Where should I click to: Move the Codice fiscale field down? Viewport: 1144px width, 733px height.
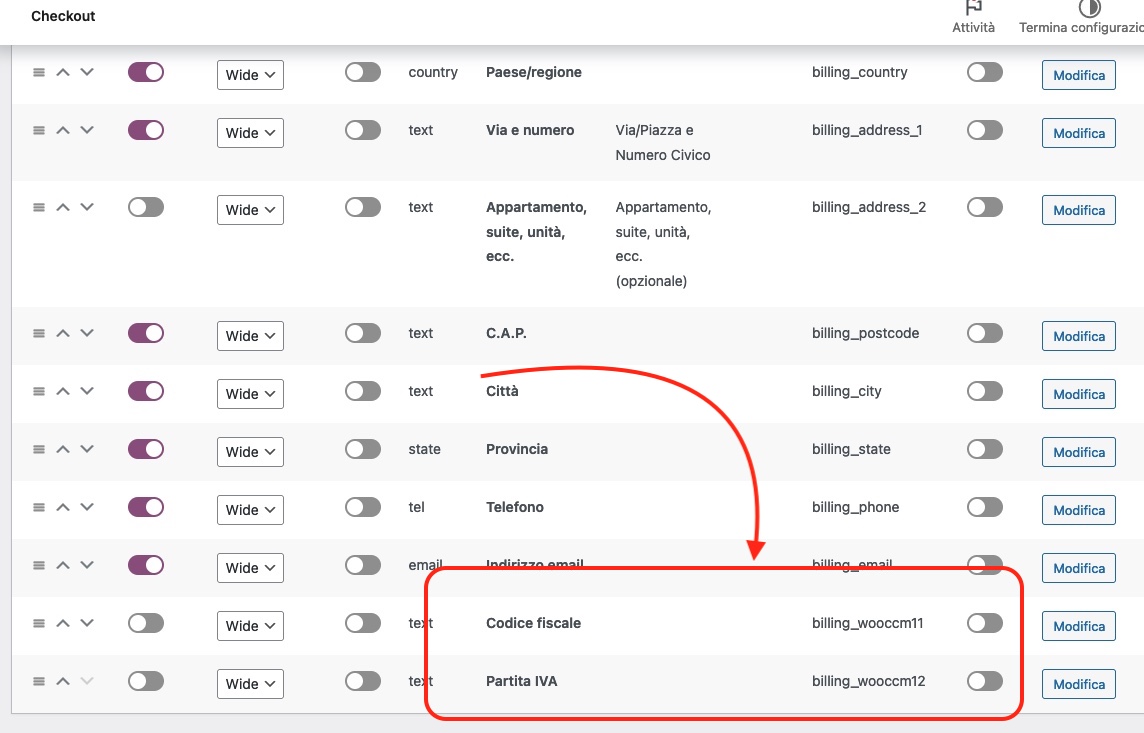tap(87, 624)
